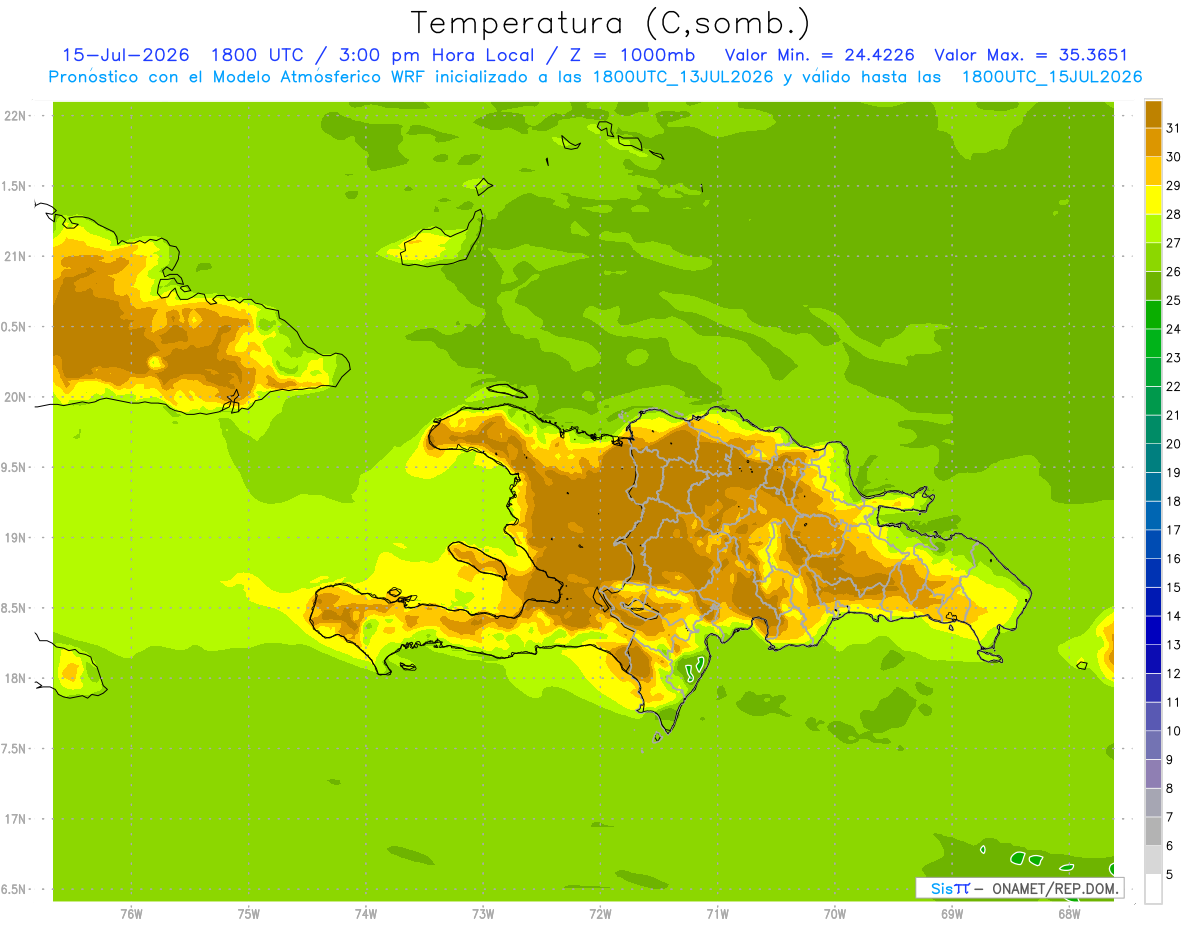Click the "20N" latitude label
Image resolution: width=1200 pixels, height=927 pixels.
(x=15, y=397)
